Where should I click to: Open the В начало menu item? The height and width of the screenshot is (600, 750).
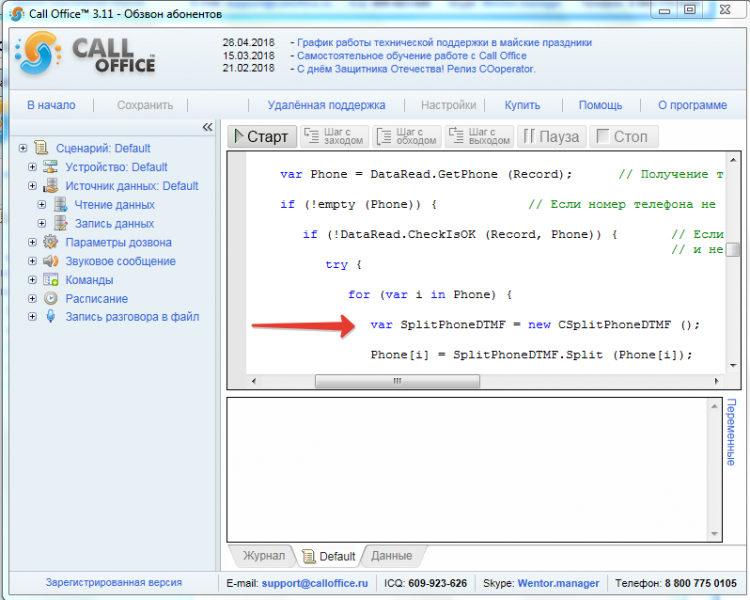[51, 105]
